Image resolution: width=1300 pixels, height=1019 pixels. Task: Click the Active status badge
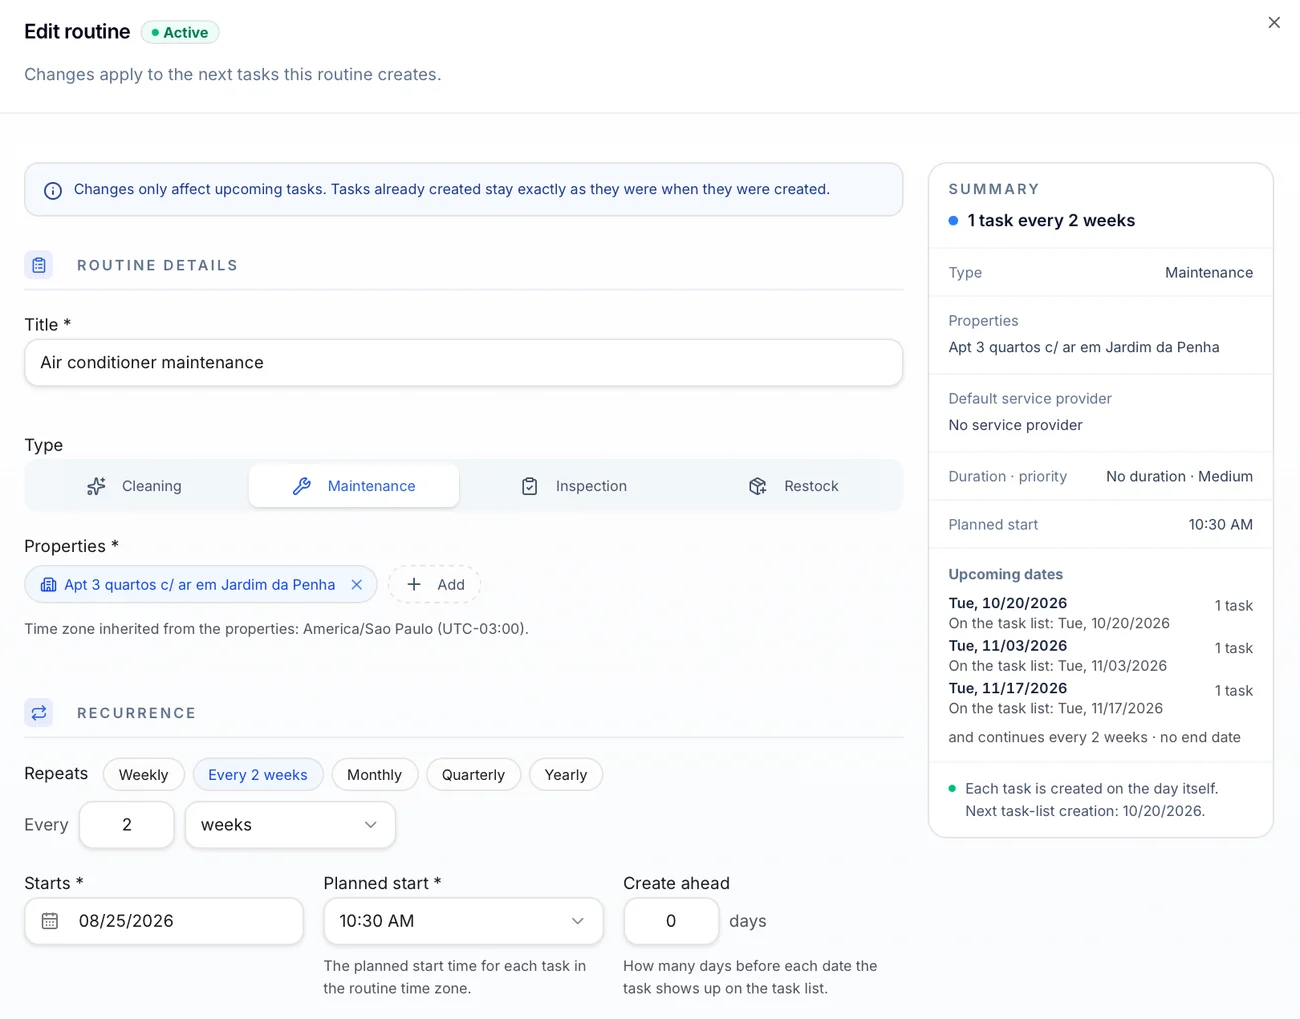pos(180,32)
